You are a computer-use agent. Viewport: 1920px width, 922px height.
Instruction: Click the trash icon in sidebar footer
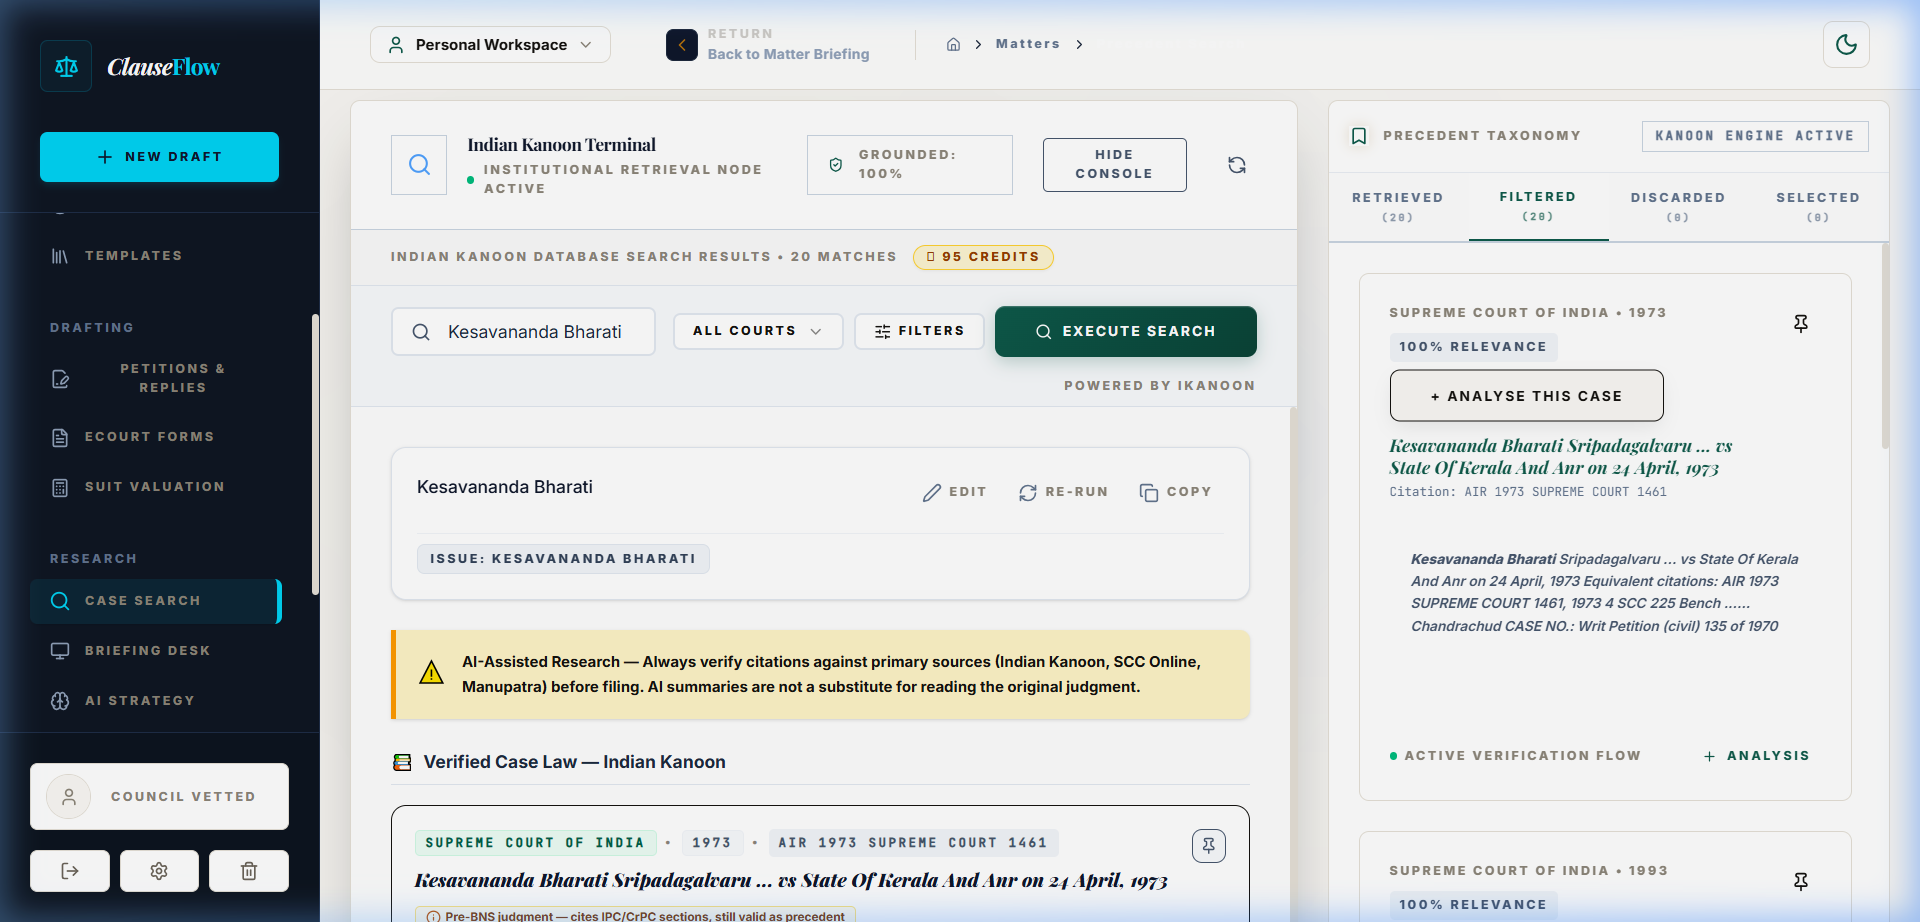(x=249, y=871)
